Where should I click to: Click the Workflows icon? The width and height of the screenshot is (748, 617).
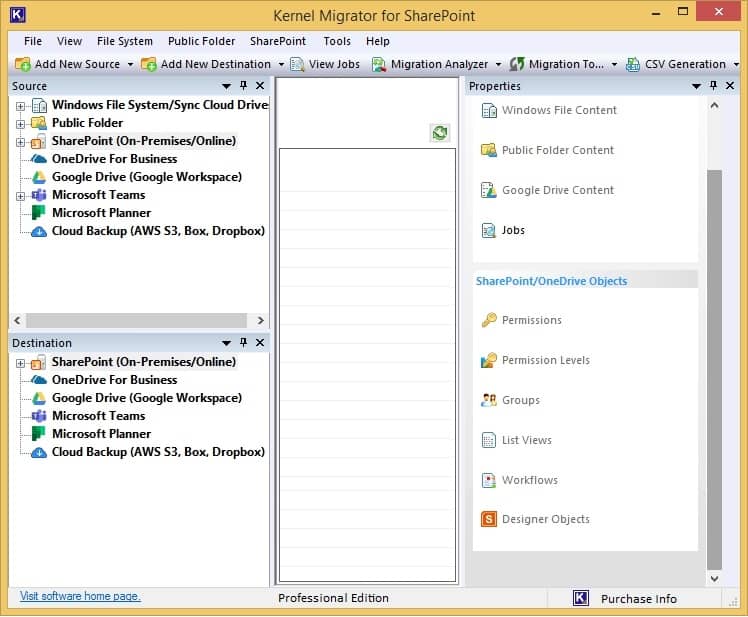click(488, 480)
